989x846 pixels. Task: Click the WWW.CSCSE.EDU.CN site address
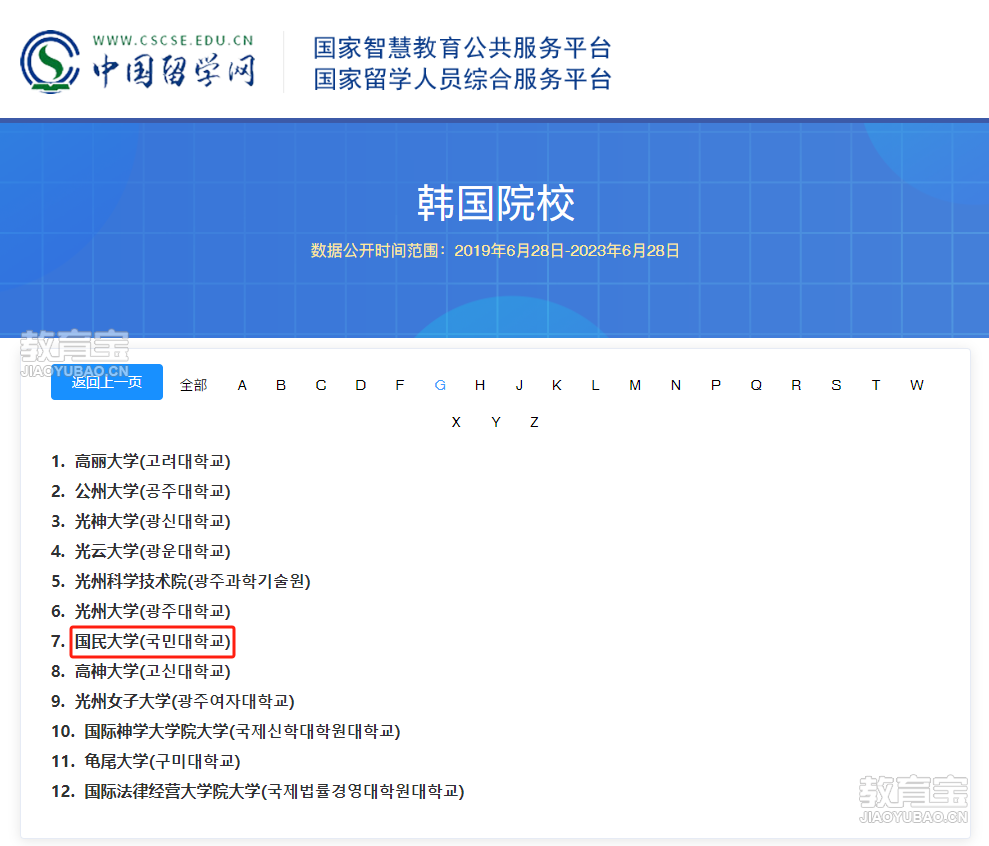click(173, 40)
